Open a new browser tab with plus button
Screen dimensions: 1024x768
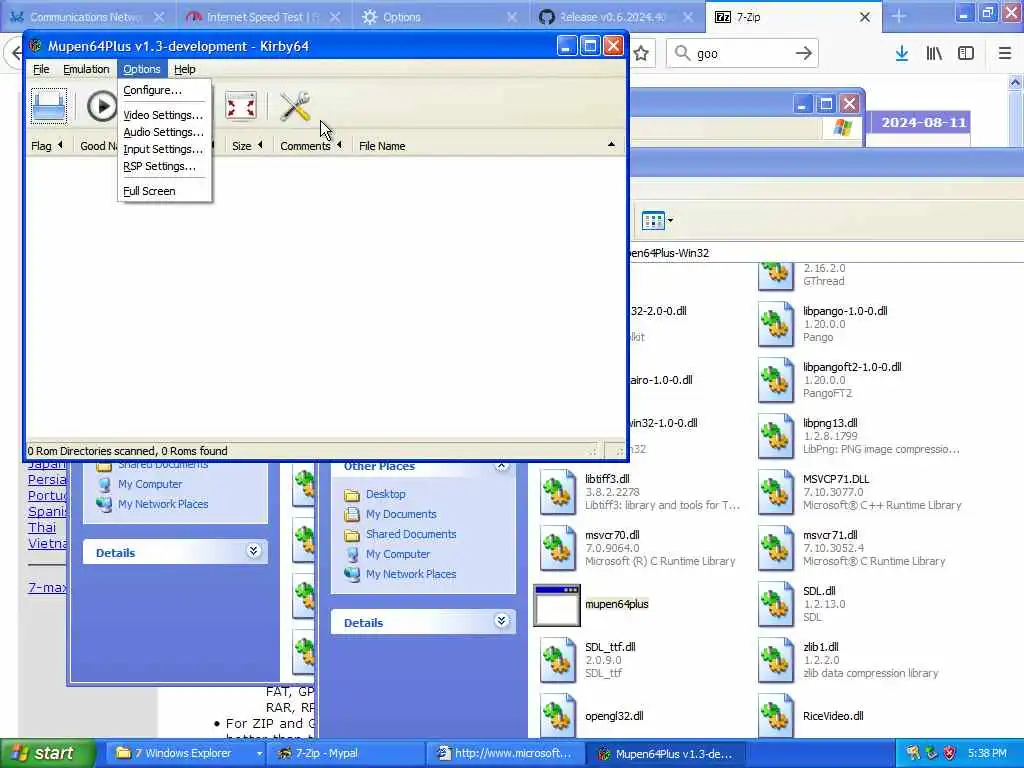point(899,16)
